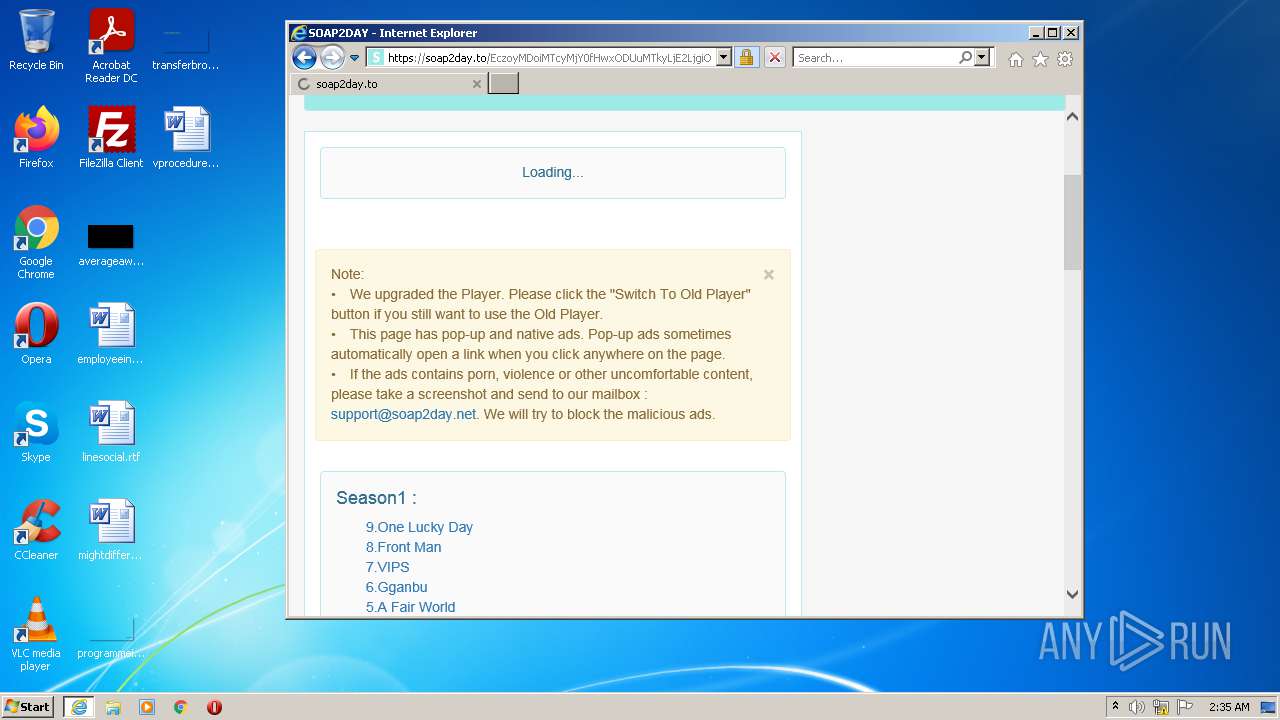This screenshot has width=1280, height=720.
Task: Launch VLC media player shortcut
Action: [x=36, y=634]
